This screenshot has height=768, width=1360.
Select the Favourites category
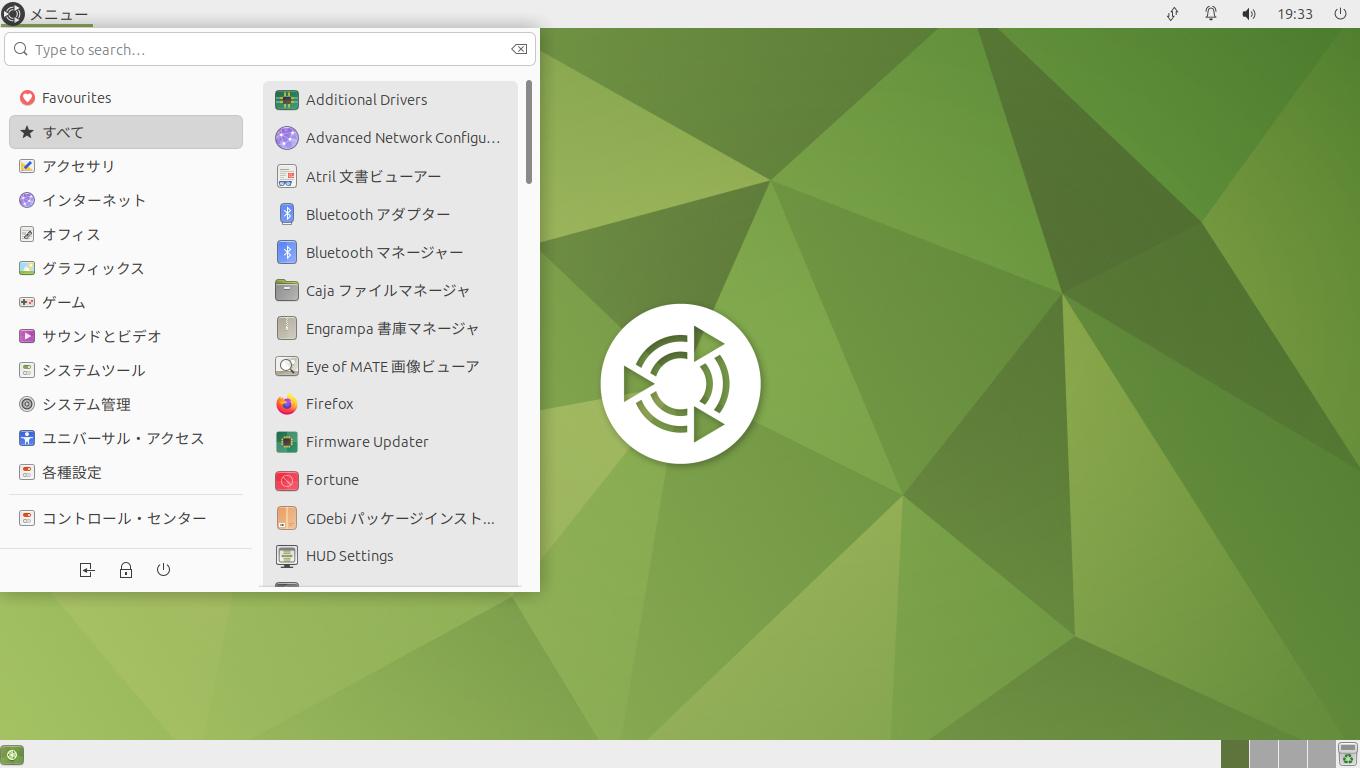[x=76, y=98]
